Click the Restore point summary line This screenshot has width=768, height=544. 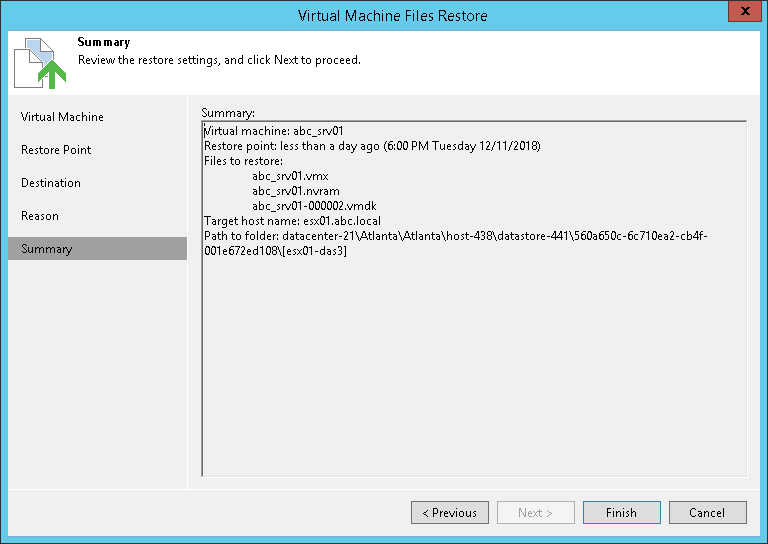371,146
